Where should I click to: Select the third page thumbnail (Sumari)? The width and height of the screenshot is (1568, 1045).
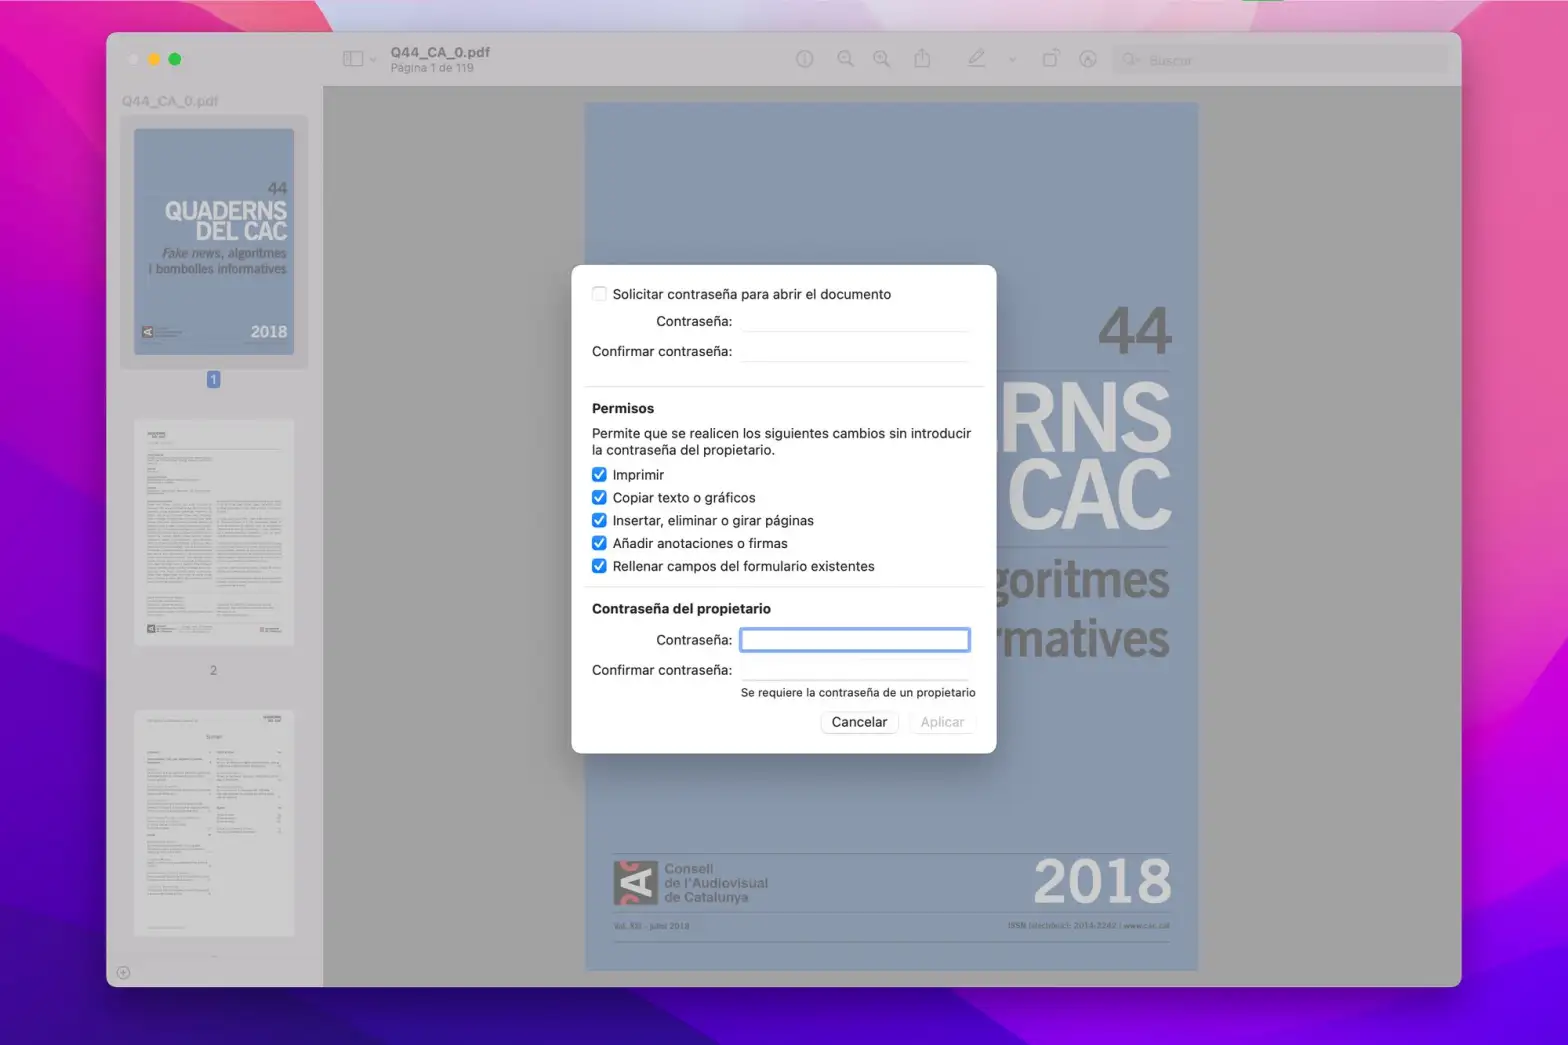click(x=214, y=823)
